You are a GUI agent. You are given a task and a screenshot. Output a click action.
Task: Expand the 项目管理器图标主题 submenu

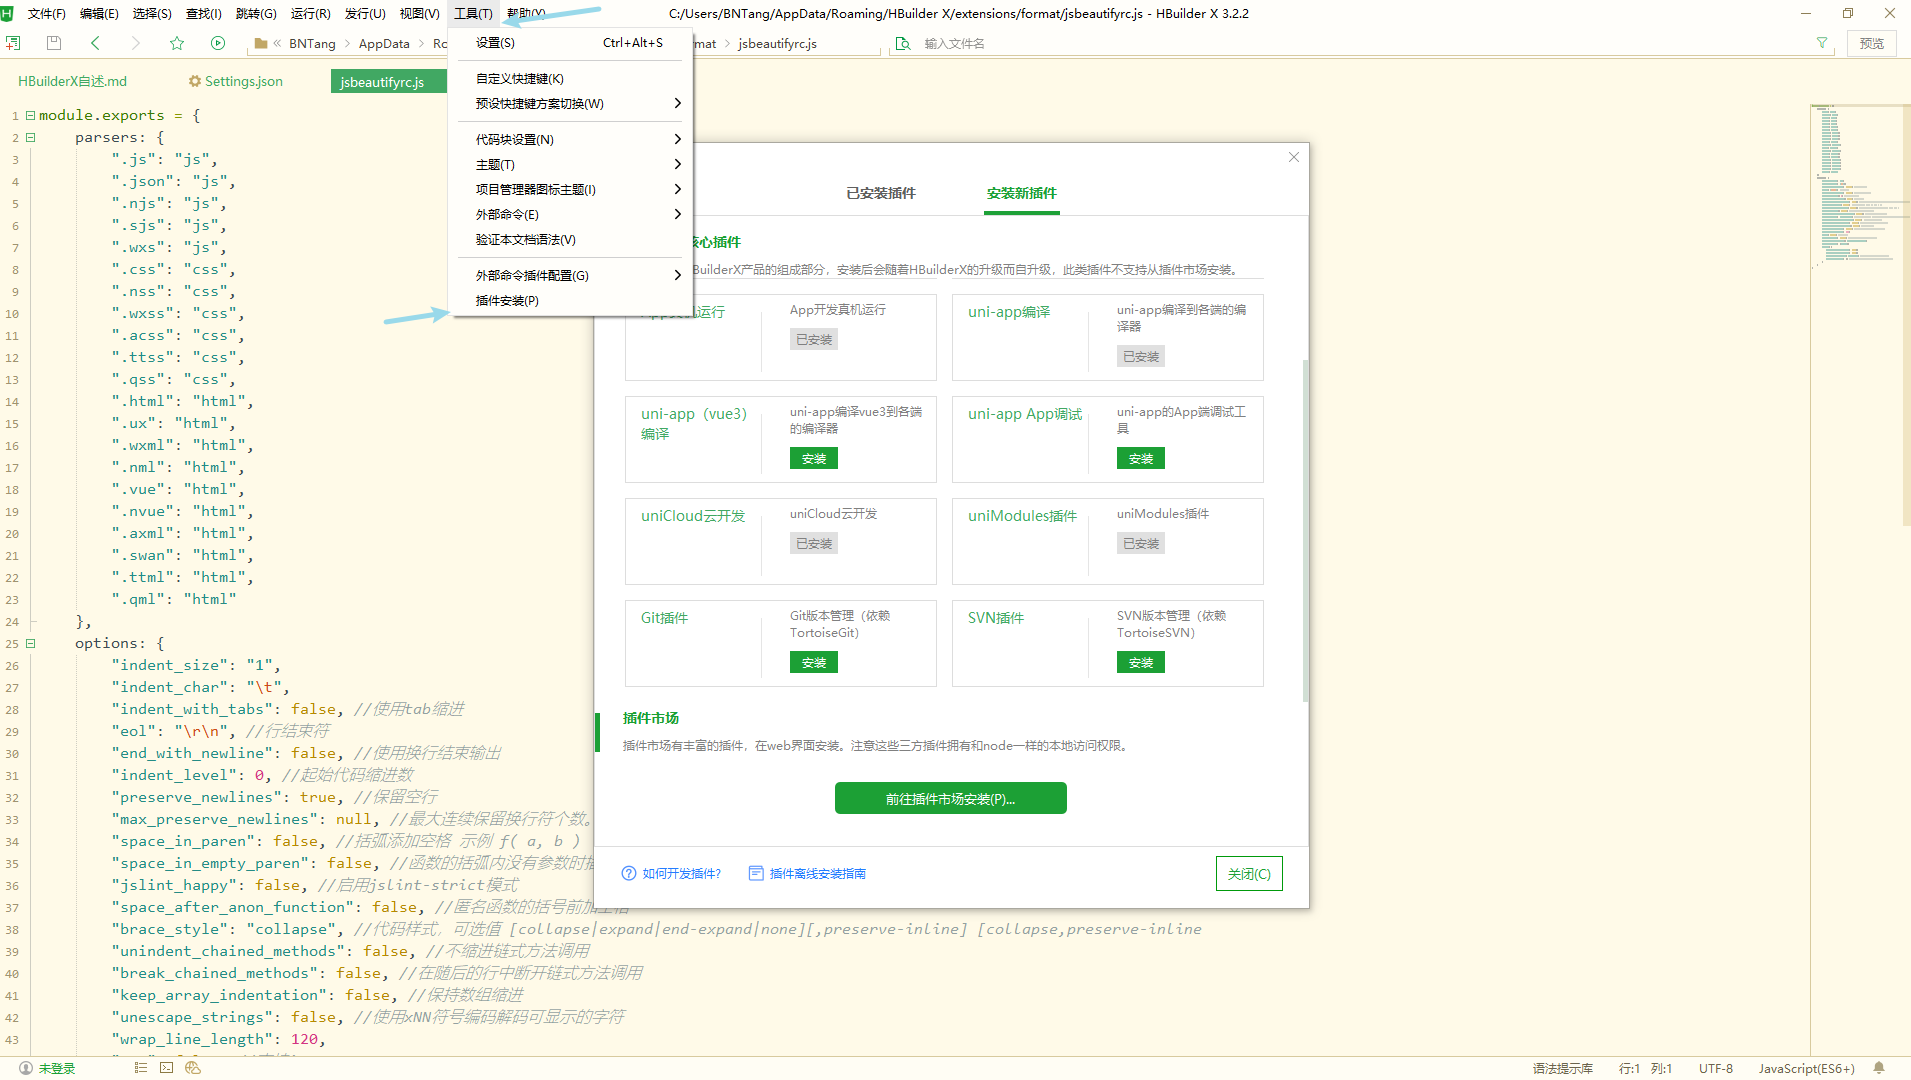[677, 190]
